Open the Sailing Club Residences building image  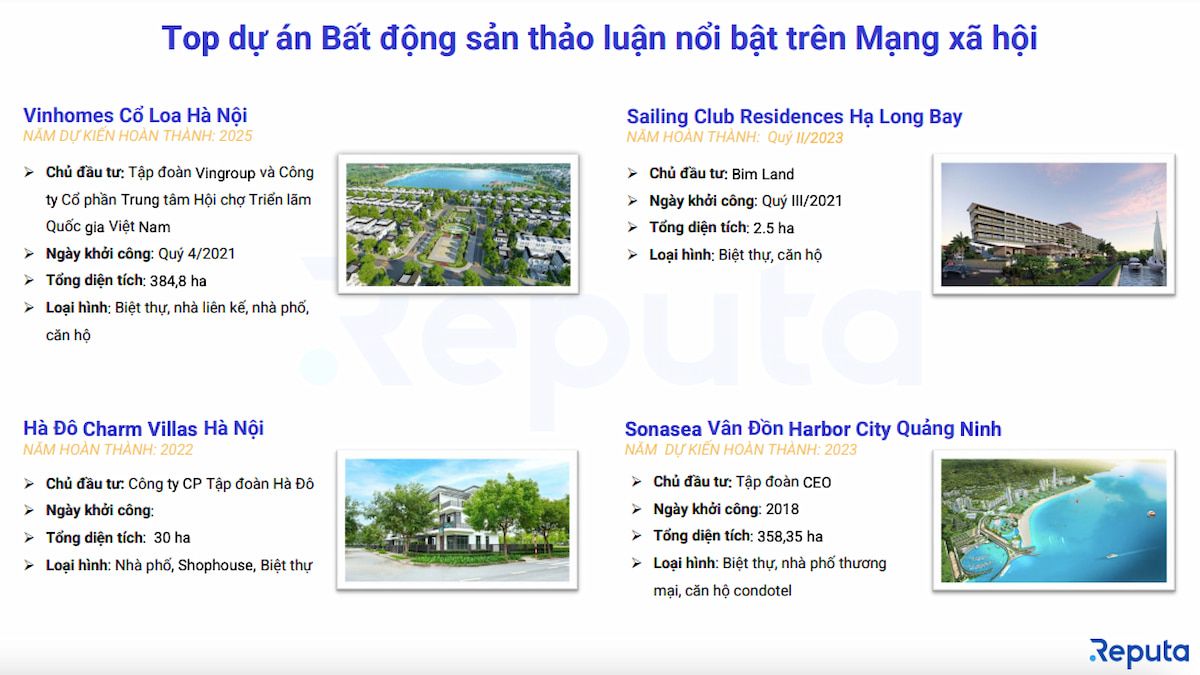coord(1054,224)
